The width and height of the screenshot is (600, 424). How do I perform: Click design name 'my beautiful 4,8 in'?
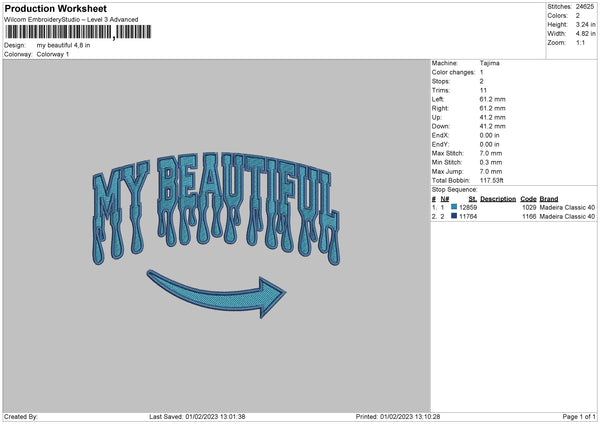64,45
